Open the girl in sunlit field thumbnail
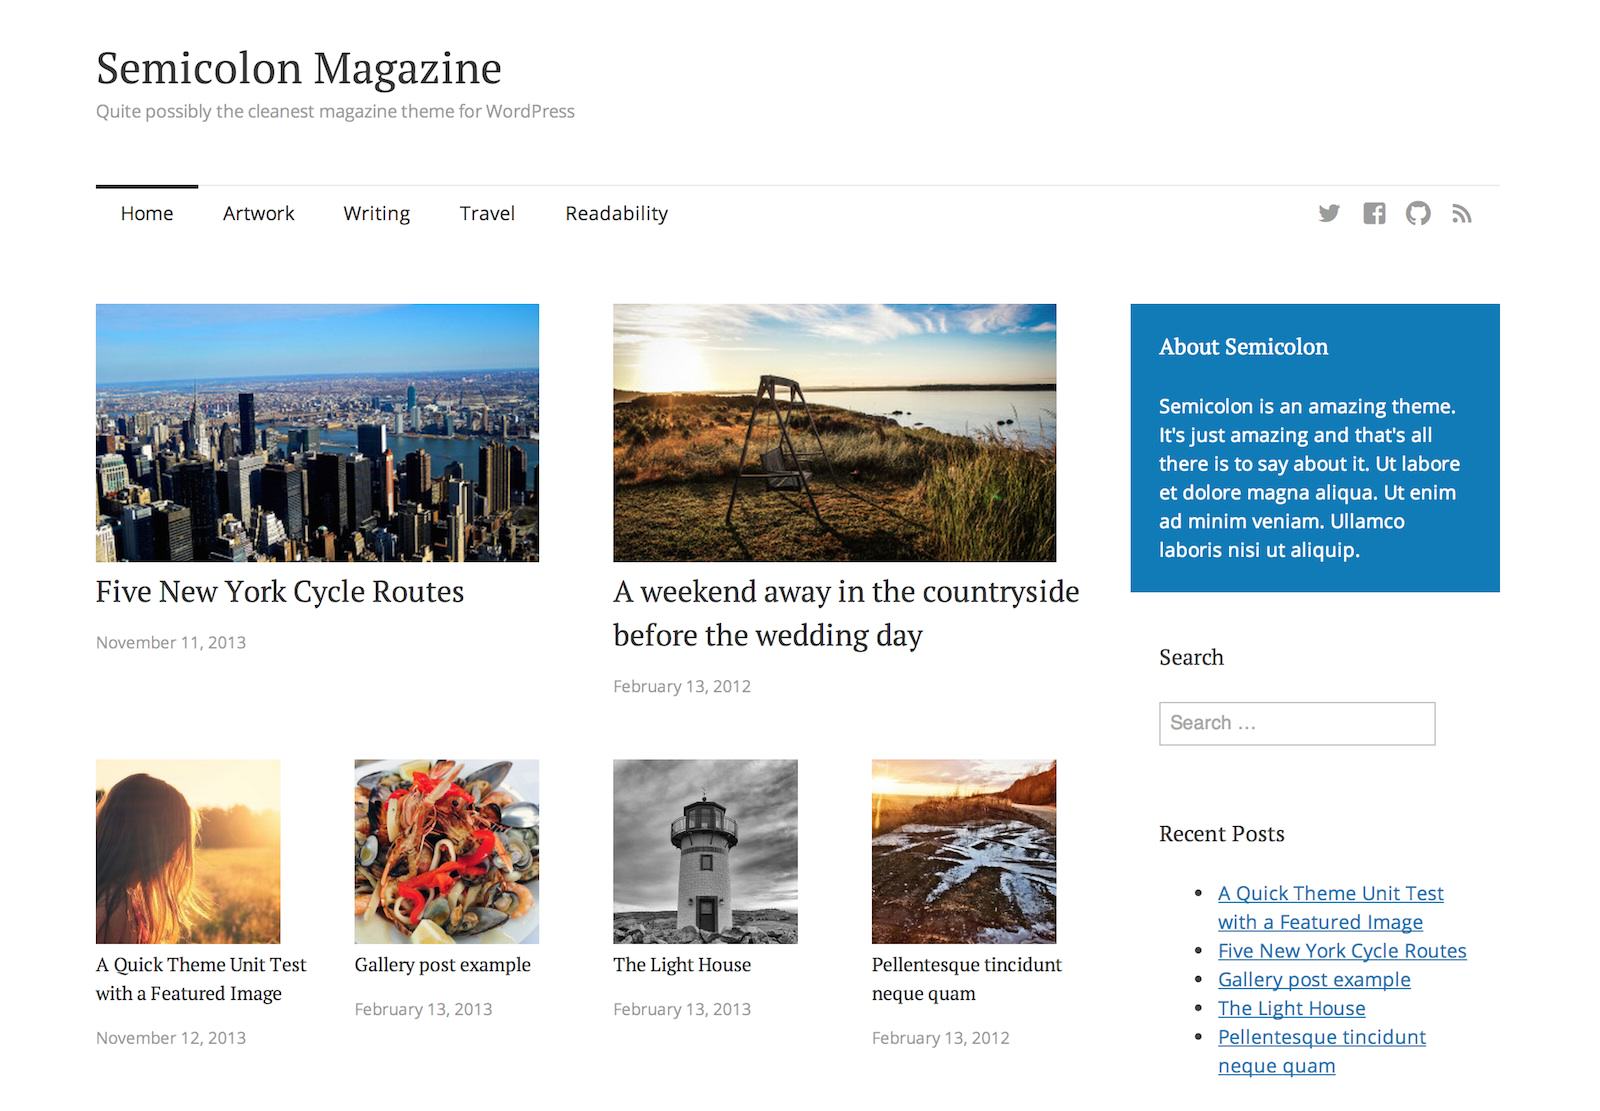Screen dimensions: 1600x1111 click(x=188, y=851)
